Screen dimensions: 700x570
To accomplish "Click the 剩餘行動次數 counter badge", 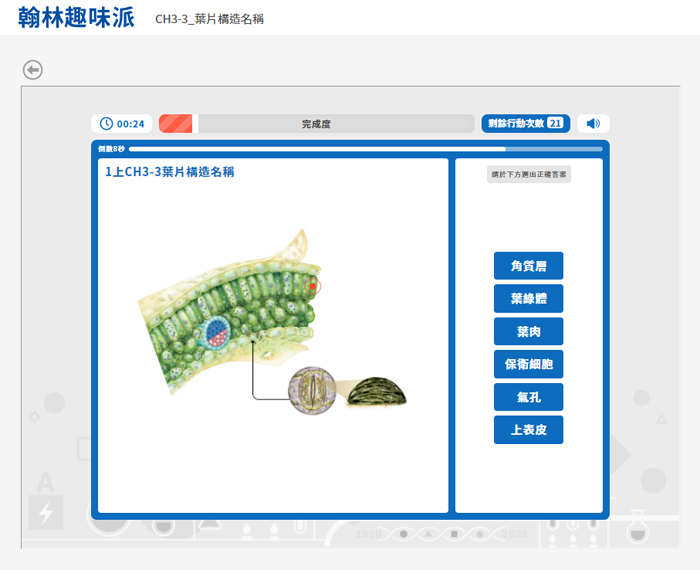I will (x=525, y=124).
